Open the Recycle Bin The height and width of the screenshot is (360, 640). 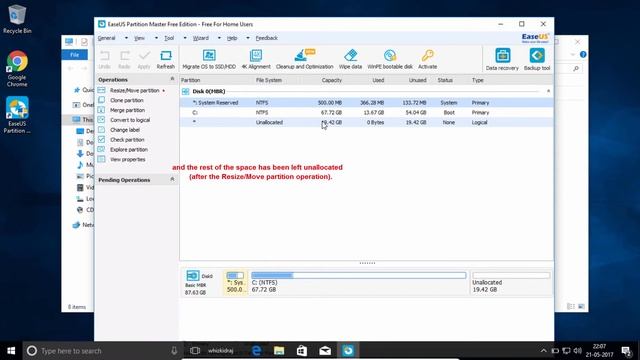point(17,19)
